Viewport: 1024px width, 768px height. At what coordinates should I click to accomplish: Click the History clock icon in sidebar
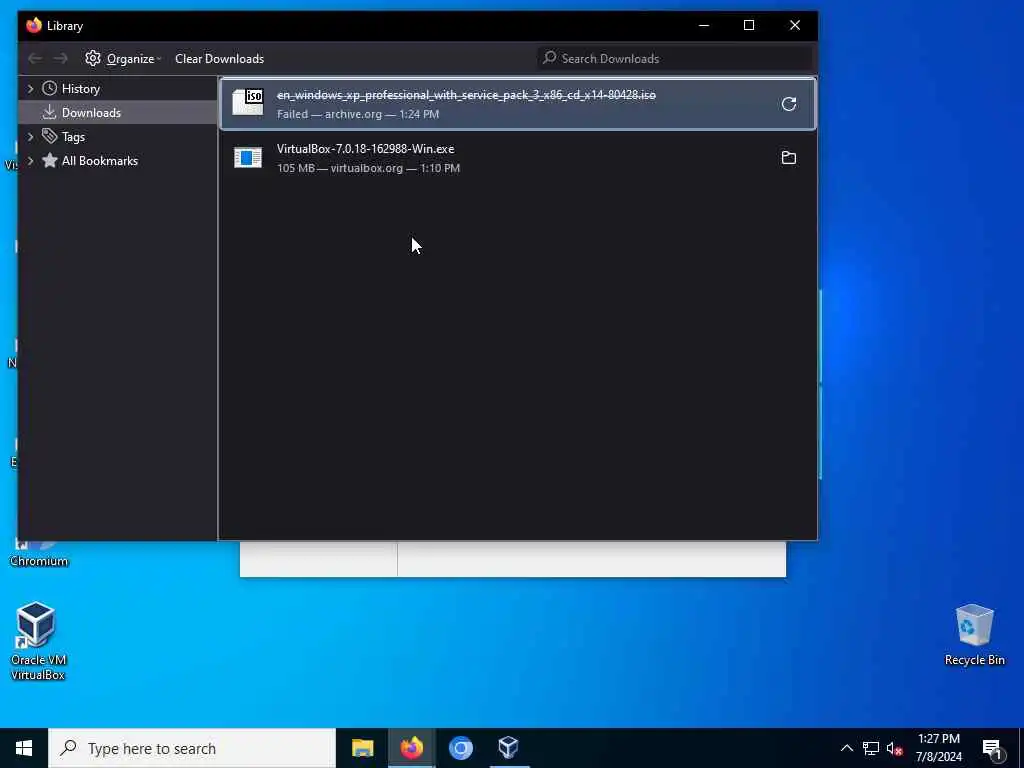click(50, 88)
